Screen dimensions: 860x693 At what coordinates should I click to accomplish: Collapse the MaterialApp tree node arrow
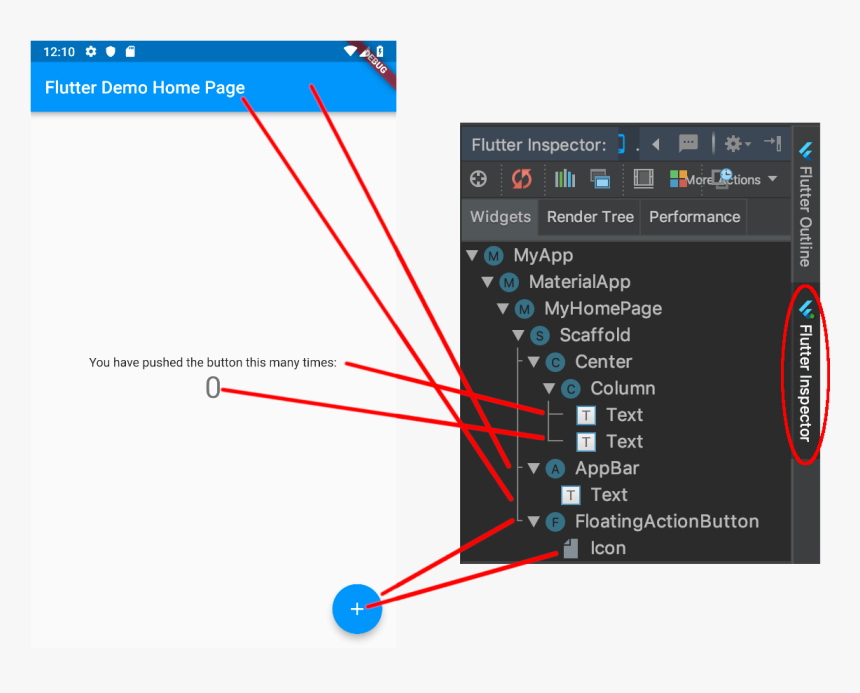(487, 282)
